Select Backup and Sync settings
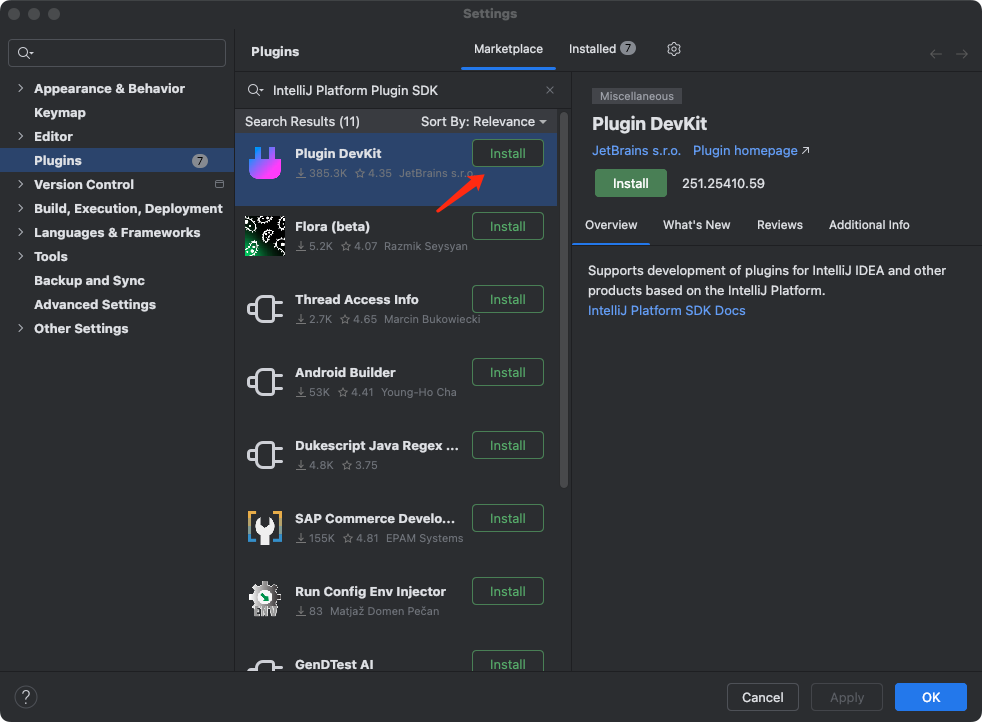Viewport: 982px width, 722px height. 89,281
